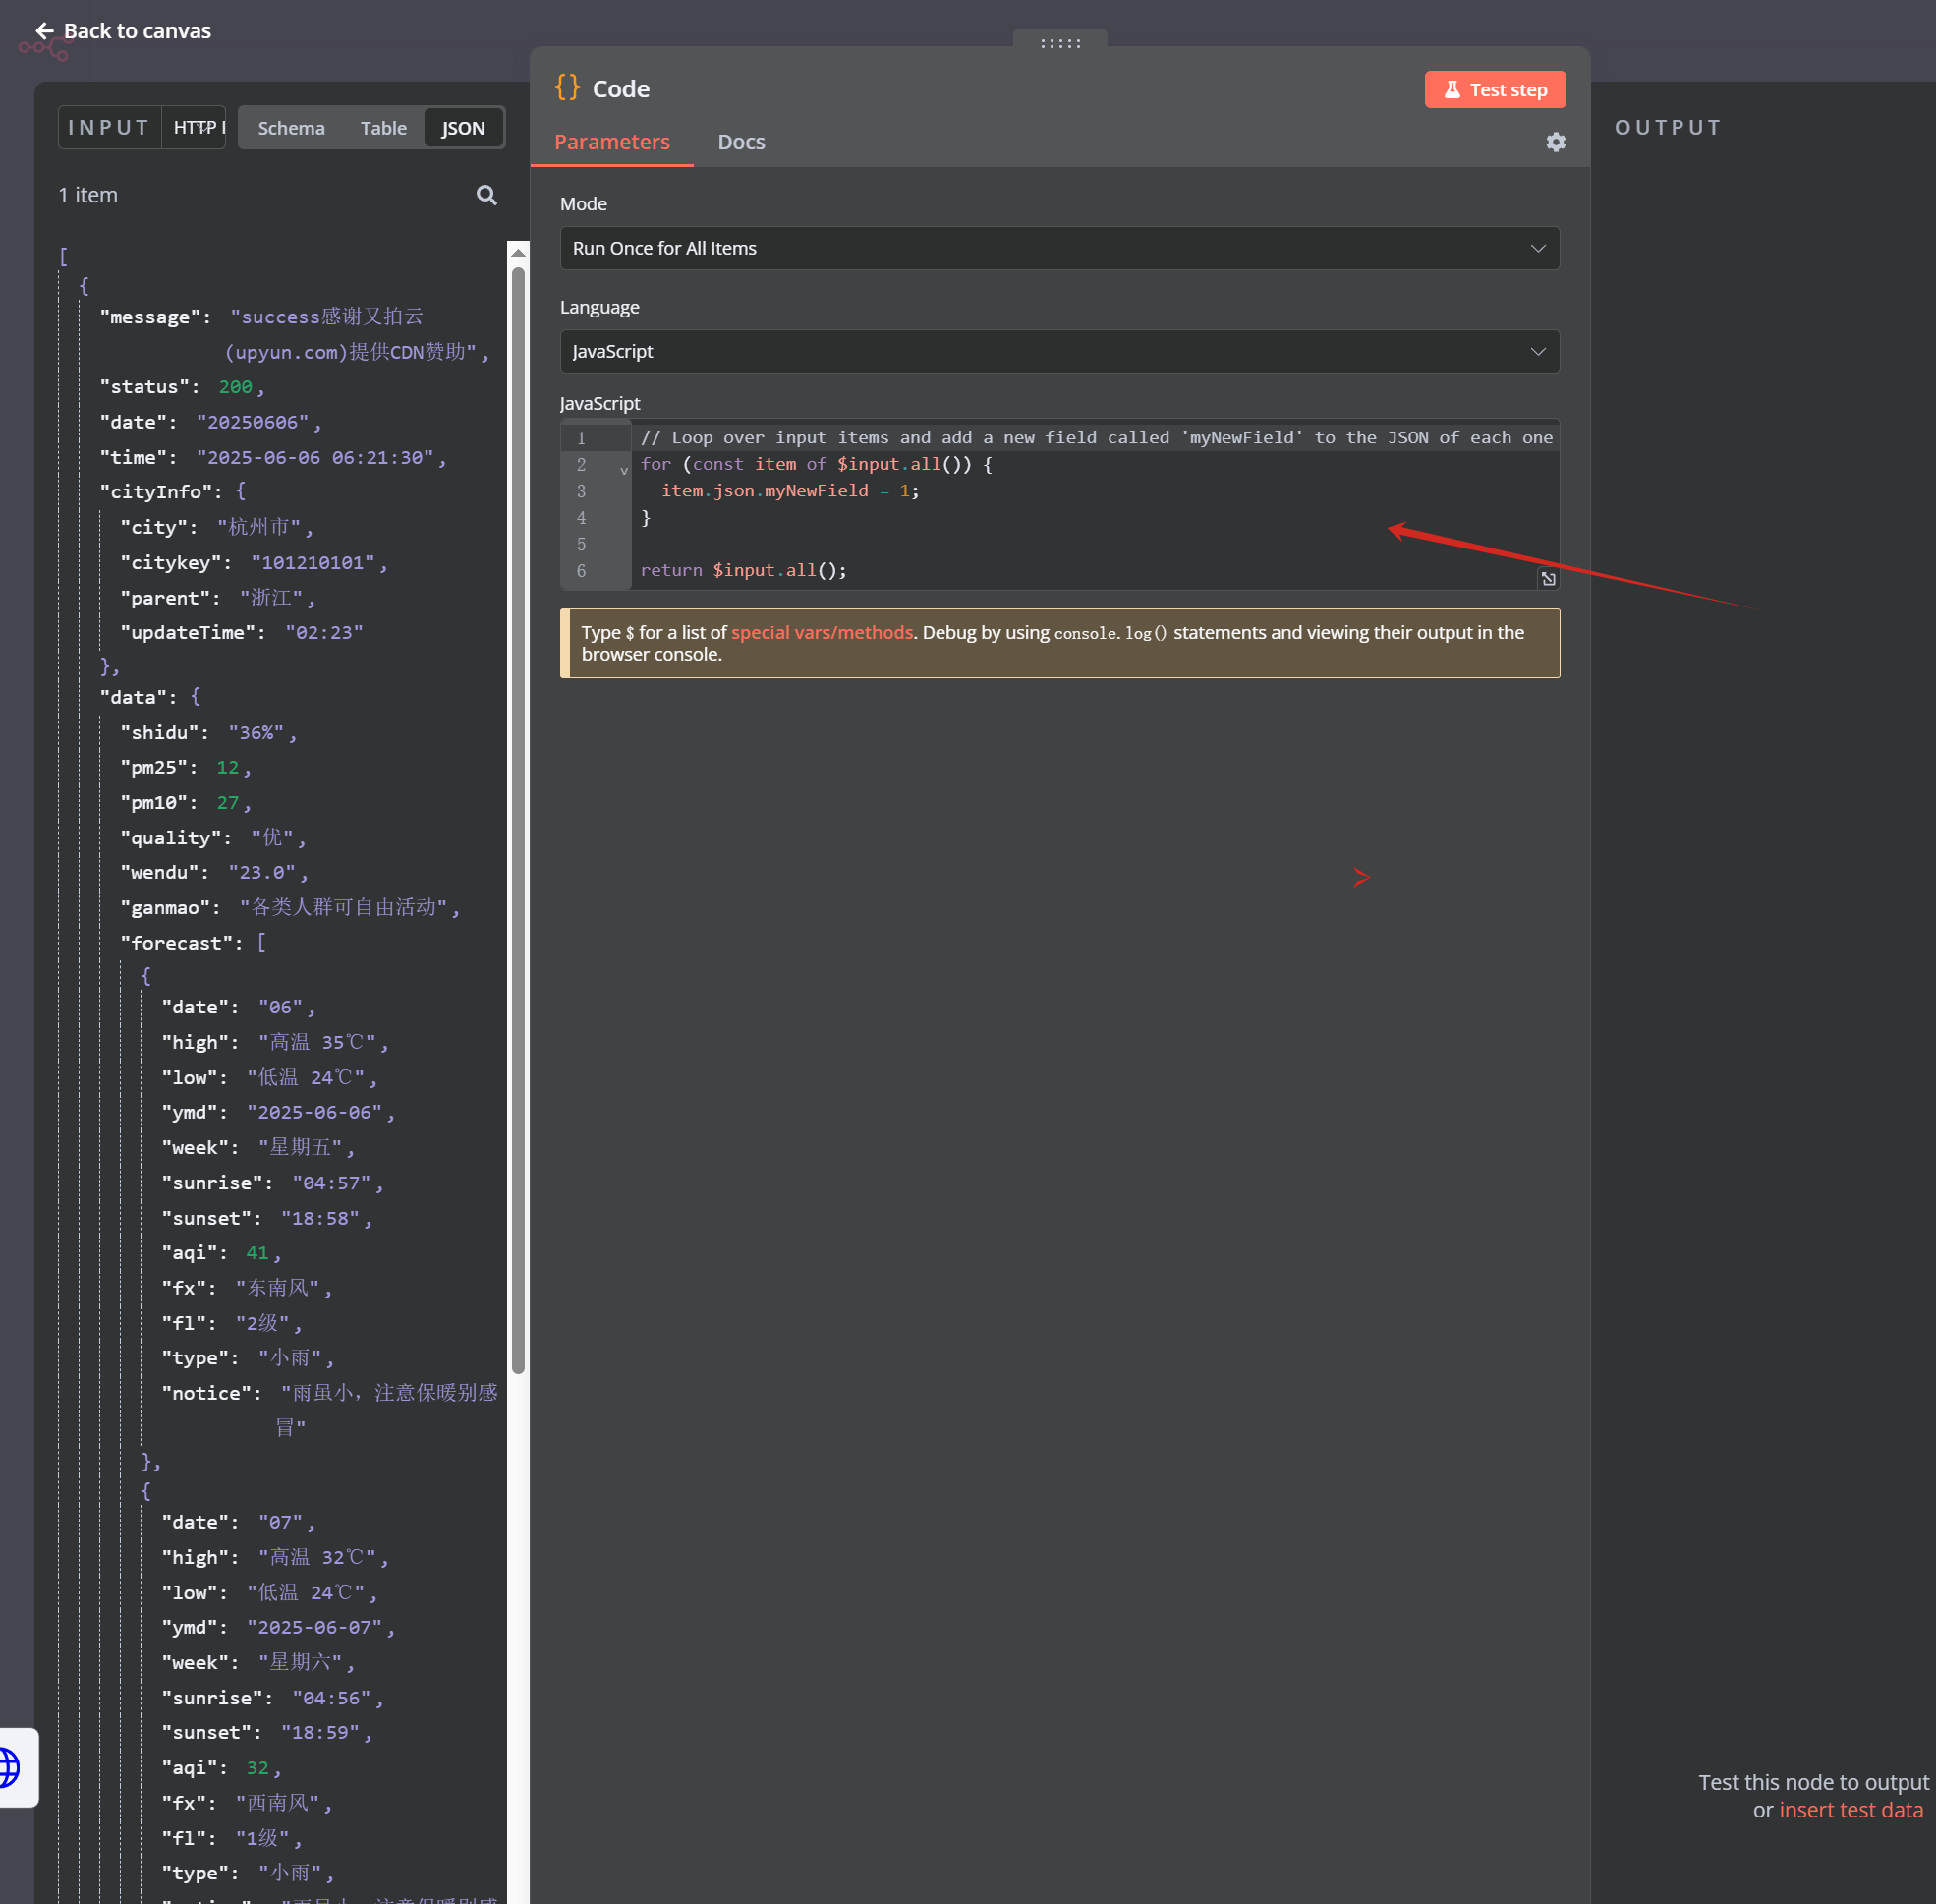The width and height of the screenshot is (1936, 1904).
Task: Collapse the for loop code fold arrow
Action: tap(623, 469)
